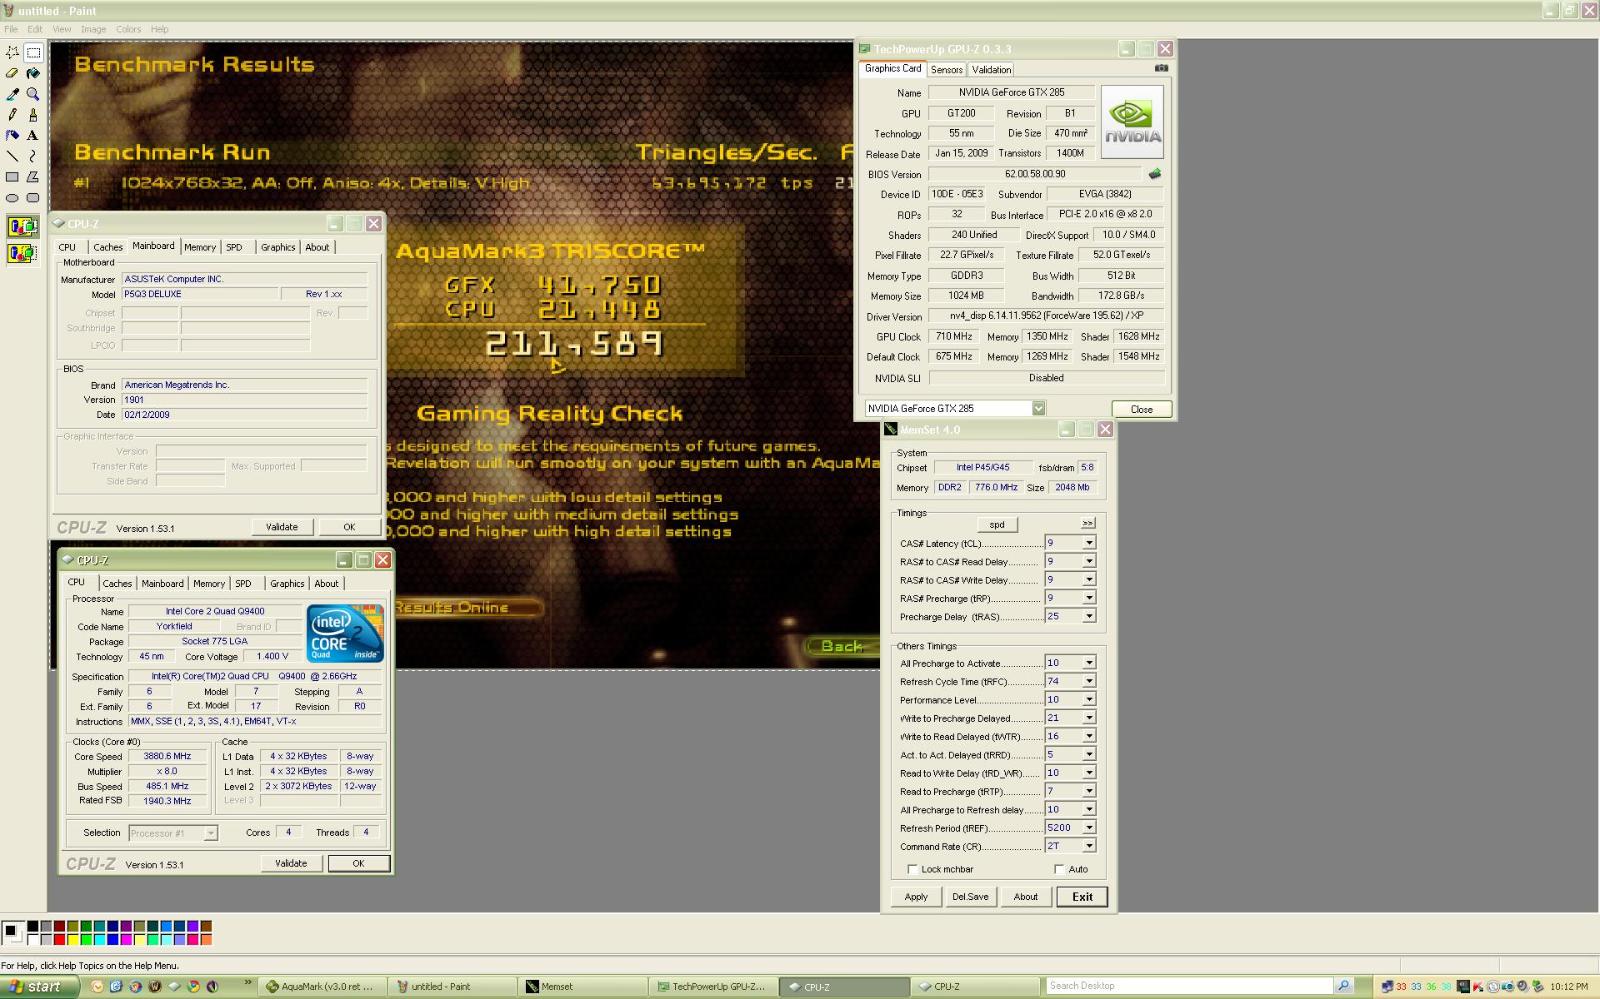This screenshot has height=999, width=1600.
Task: Select the Magnifier tool in Paint
Action: 33,94
